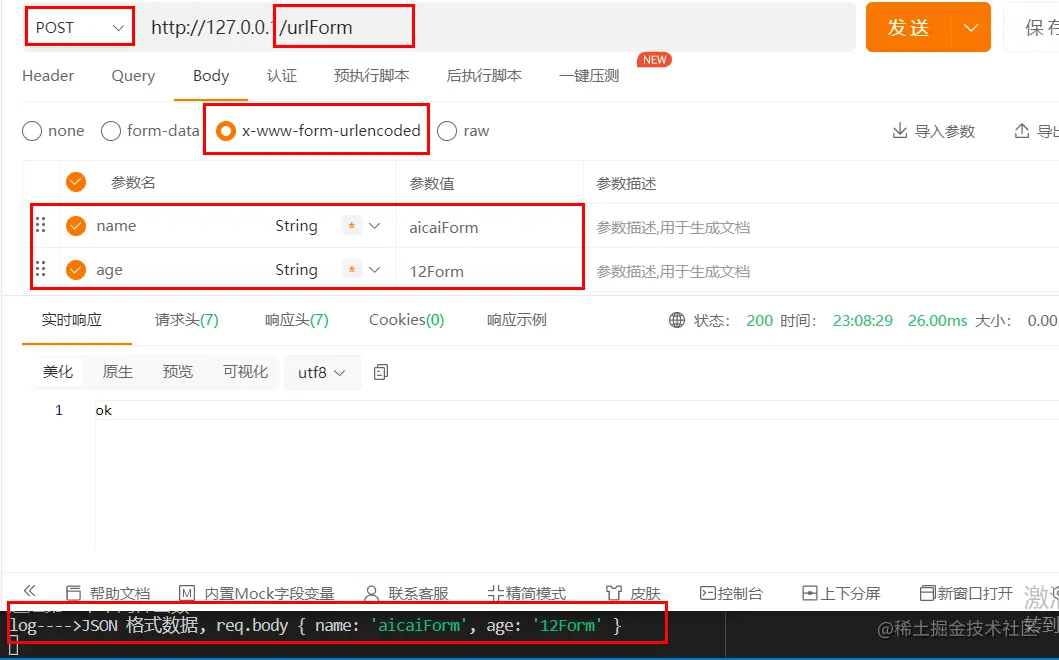Open the 控制台 console

pyautogui.click(x=731, y=593)
